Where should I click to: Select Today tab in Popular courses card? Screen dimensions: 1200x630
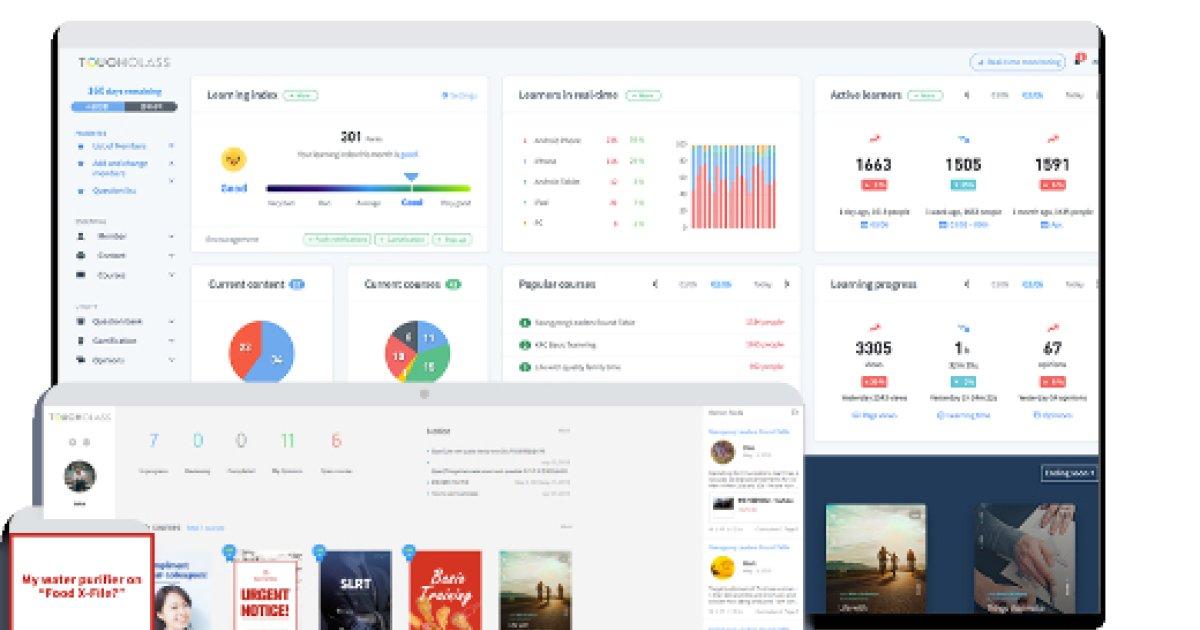click(763, 284)
